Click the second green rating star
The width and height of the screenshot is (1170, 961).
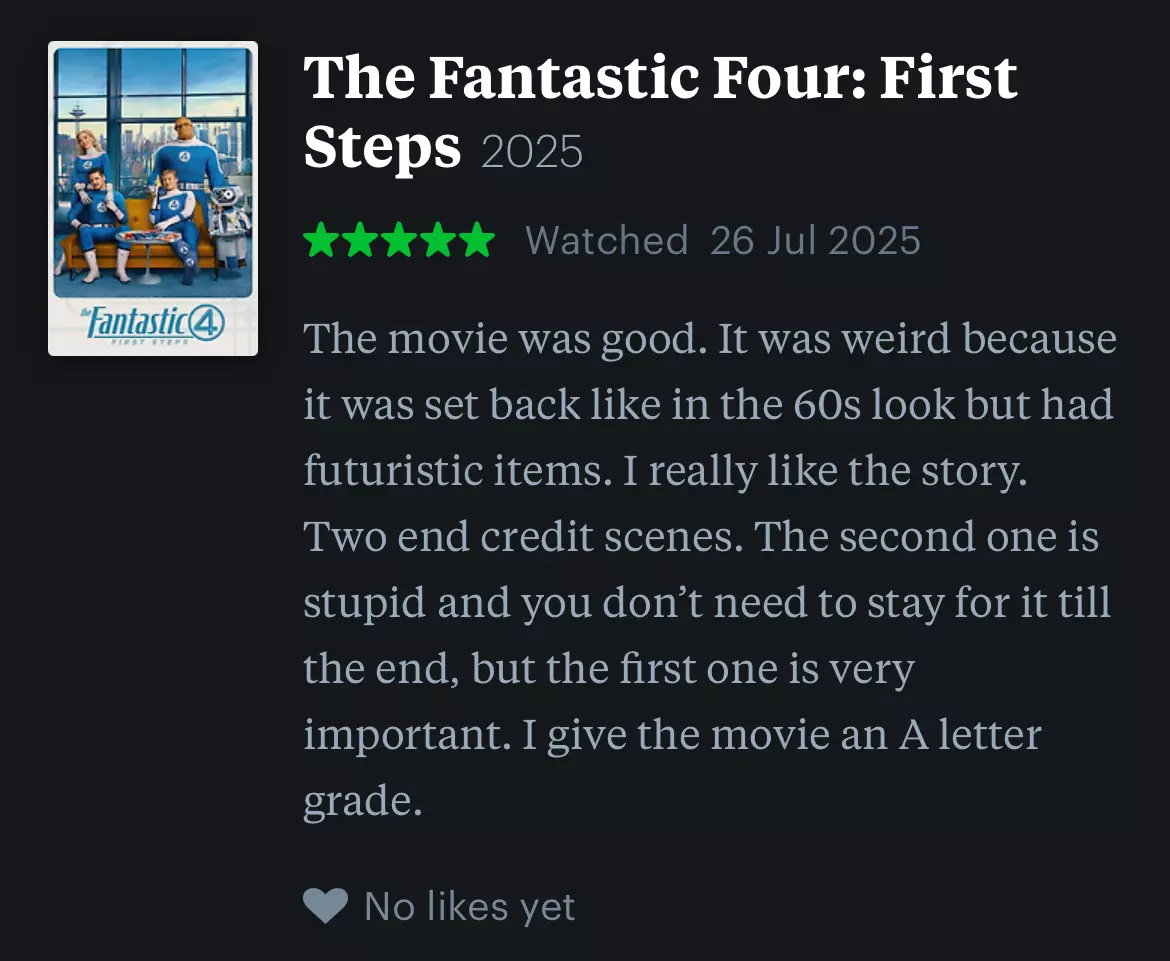point(360,240)
